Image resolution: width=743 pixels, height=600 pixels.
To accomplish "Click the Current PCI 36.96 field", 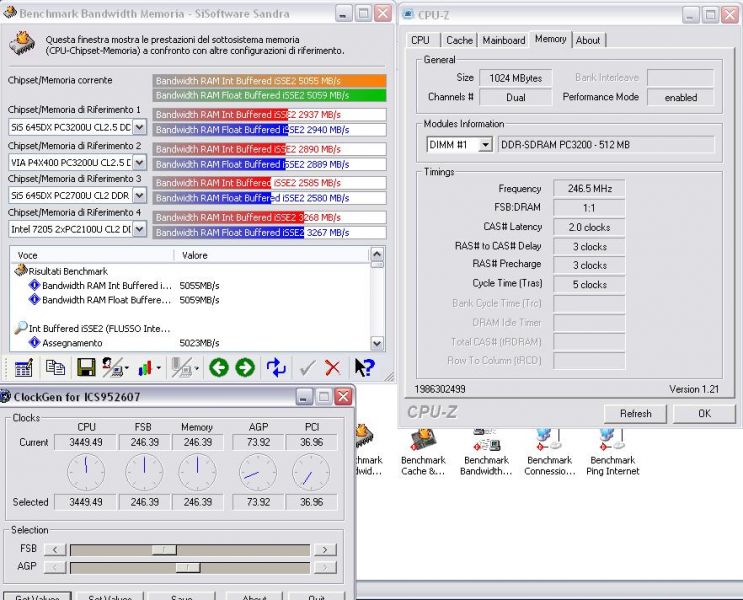I will pyautogui.click(x=311, y=442).
